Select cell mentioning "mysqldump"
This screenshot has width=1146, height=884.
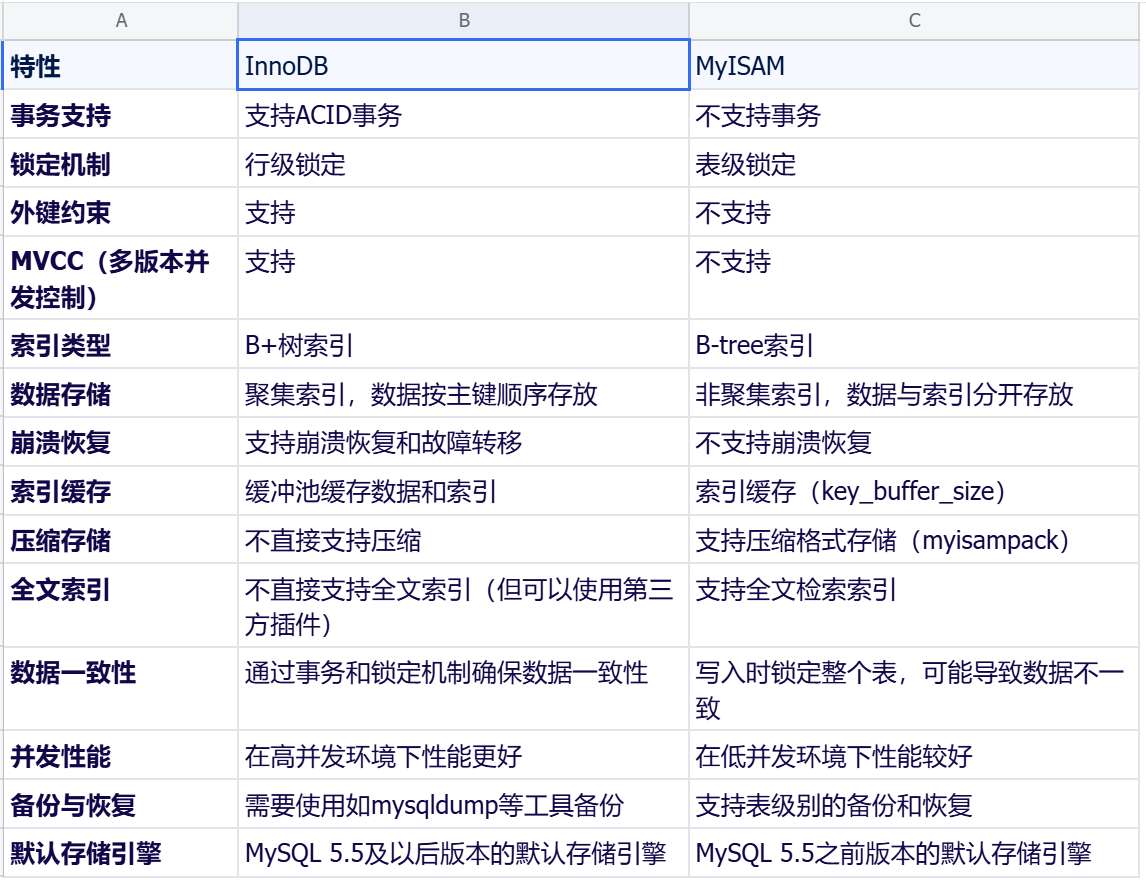click(463, 804)
